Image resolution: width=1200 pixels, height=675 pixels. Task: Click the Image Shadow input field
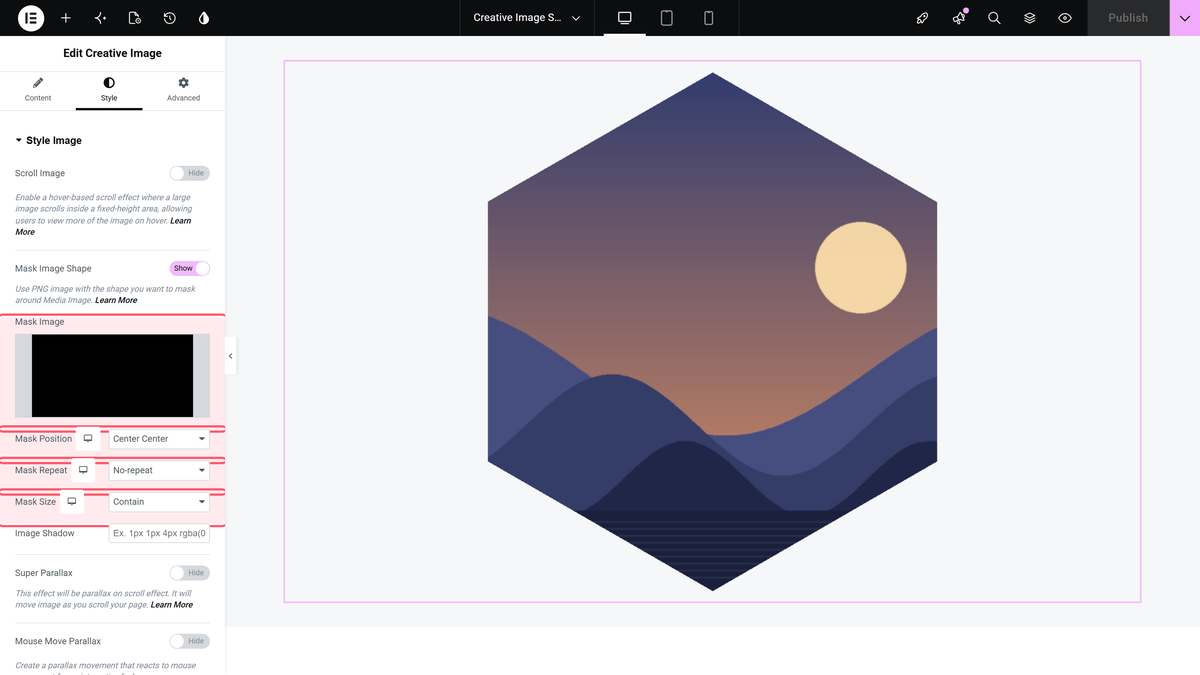(x=159, y=533)
